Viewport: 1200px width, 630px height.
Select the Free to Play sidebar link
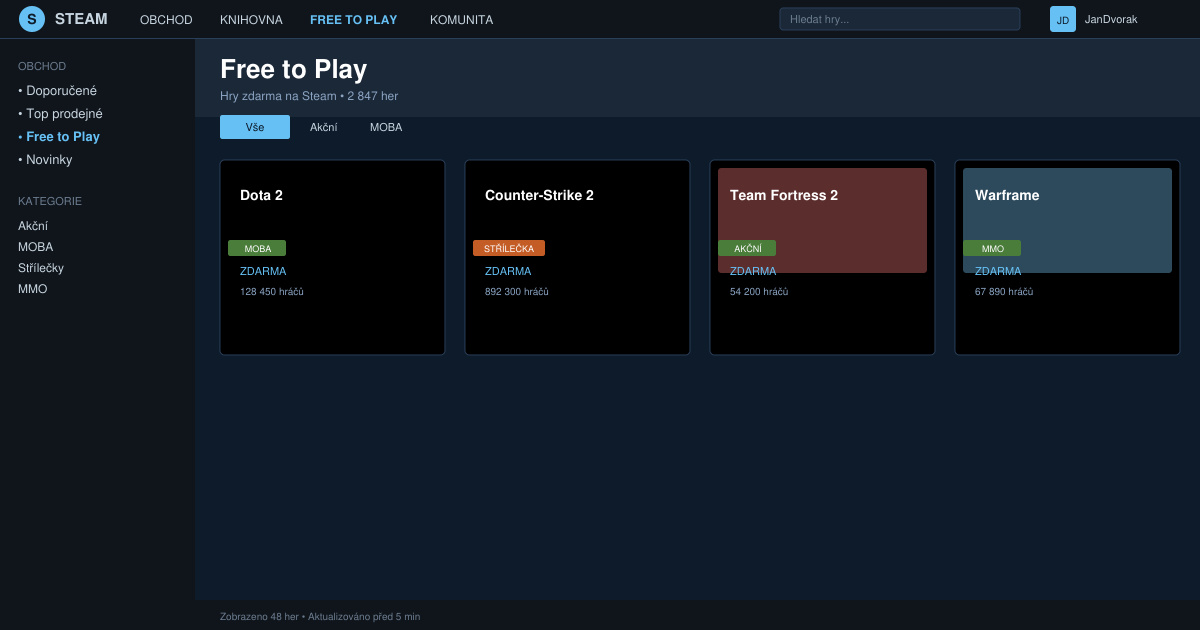tap(59, 137)
